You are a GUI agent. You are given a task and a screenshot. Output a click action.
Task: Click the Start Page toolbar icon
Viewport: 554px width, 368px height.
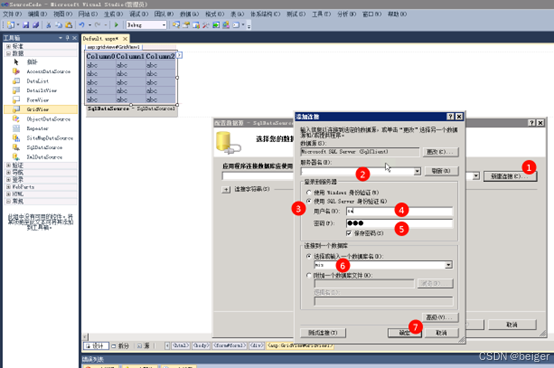coord(216,25)
